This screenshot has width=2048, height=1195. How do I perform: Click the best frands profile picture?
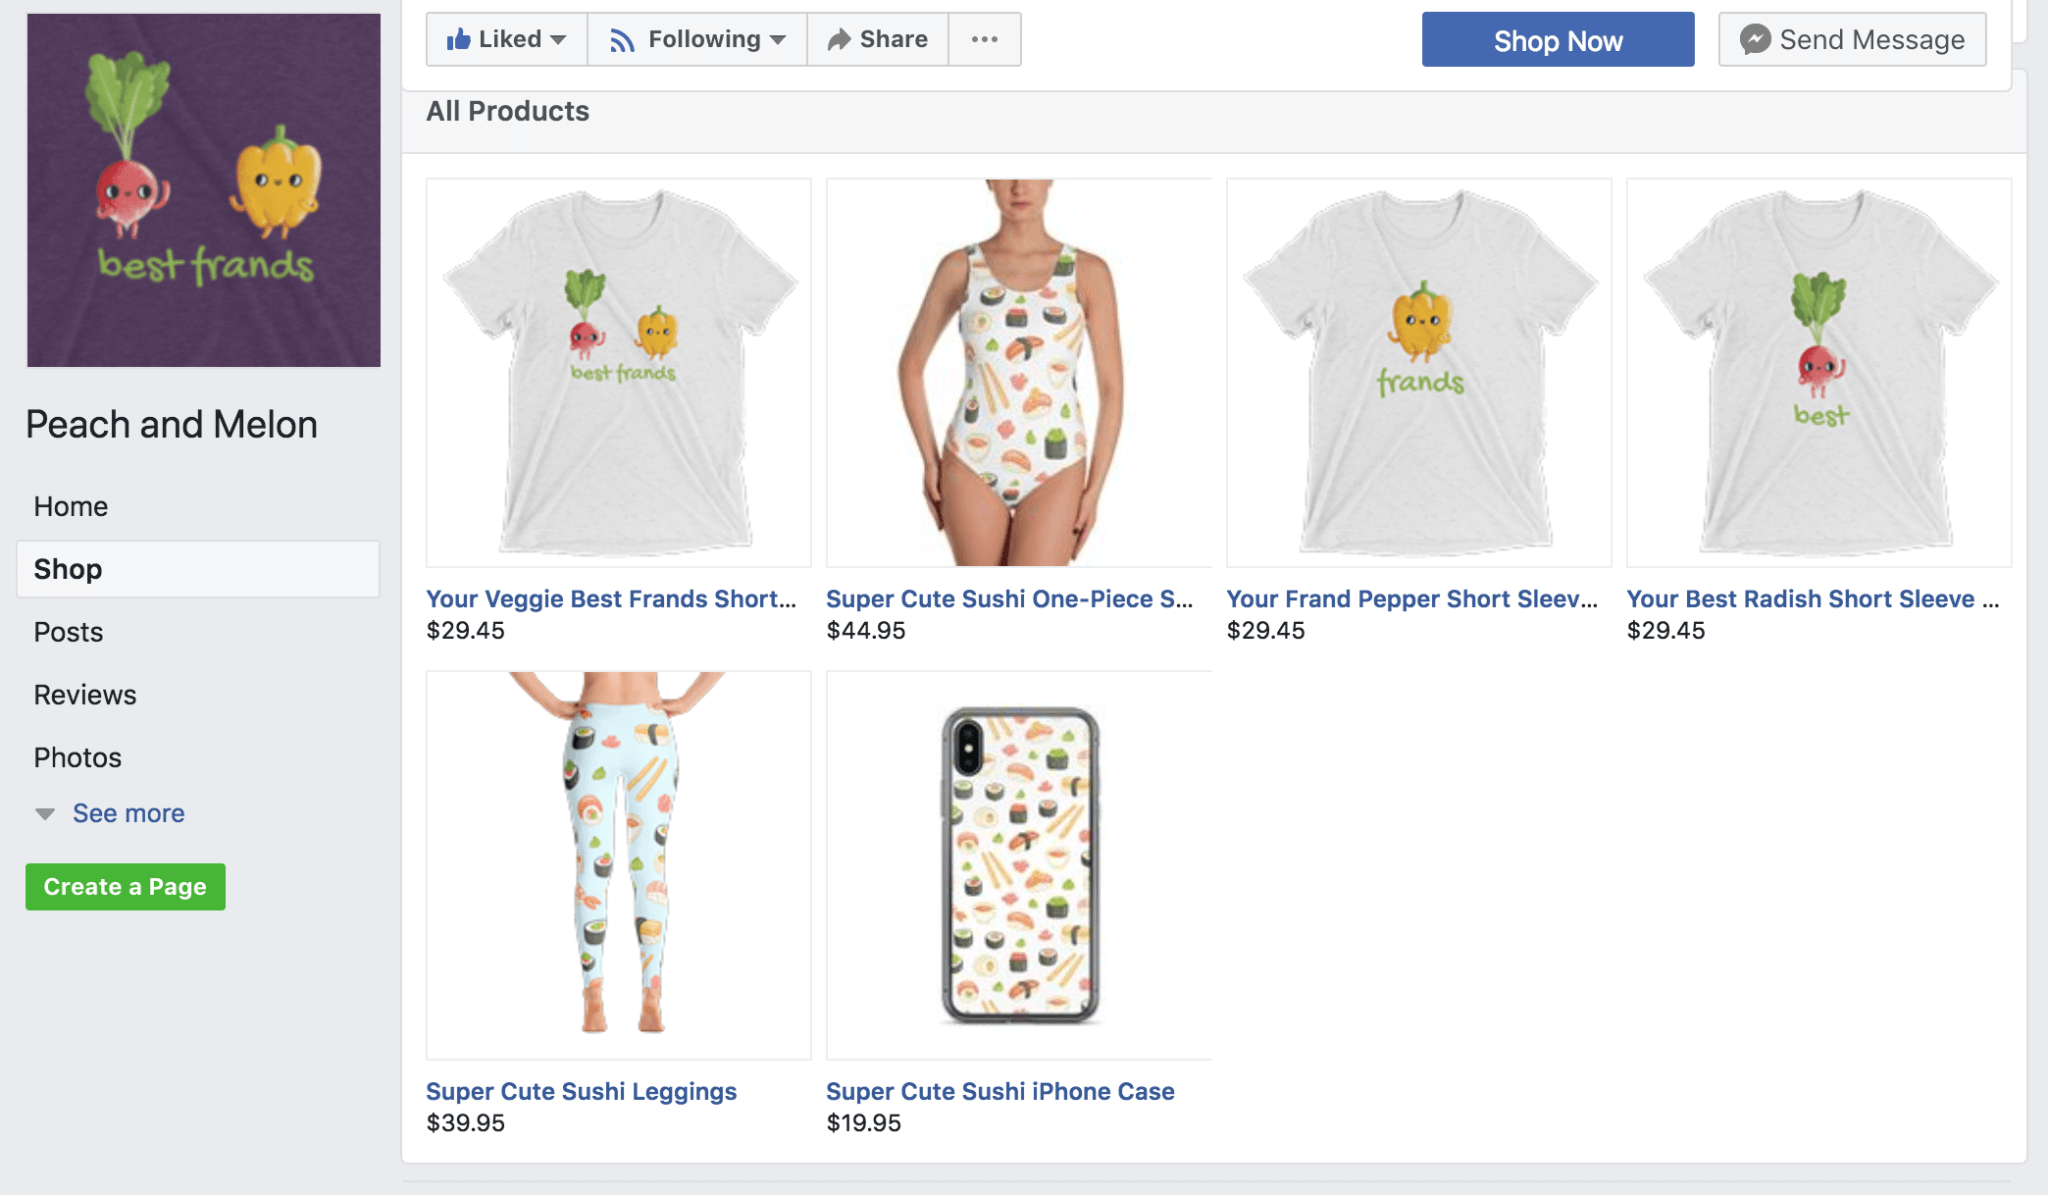(x=203, y=190)
